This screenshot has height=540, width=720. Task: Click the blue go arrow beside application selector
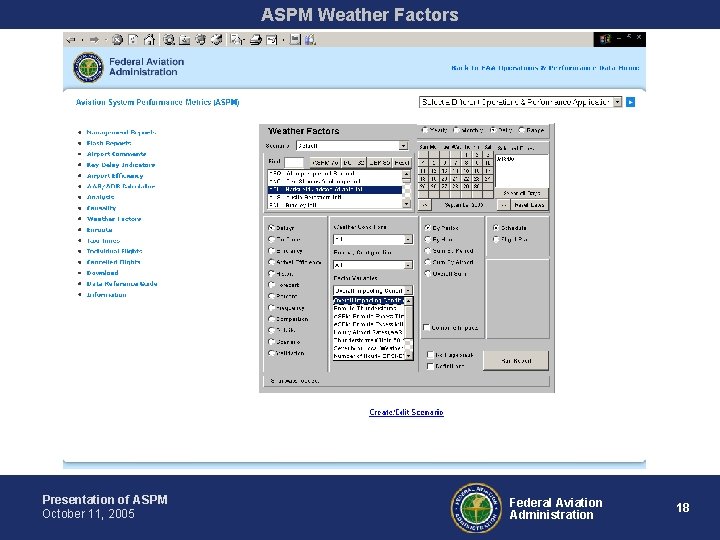click(x=630, y=102)
